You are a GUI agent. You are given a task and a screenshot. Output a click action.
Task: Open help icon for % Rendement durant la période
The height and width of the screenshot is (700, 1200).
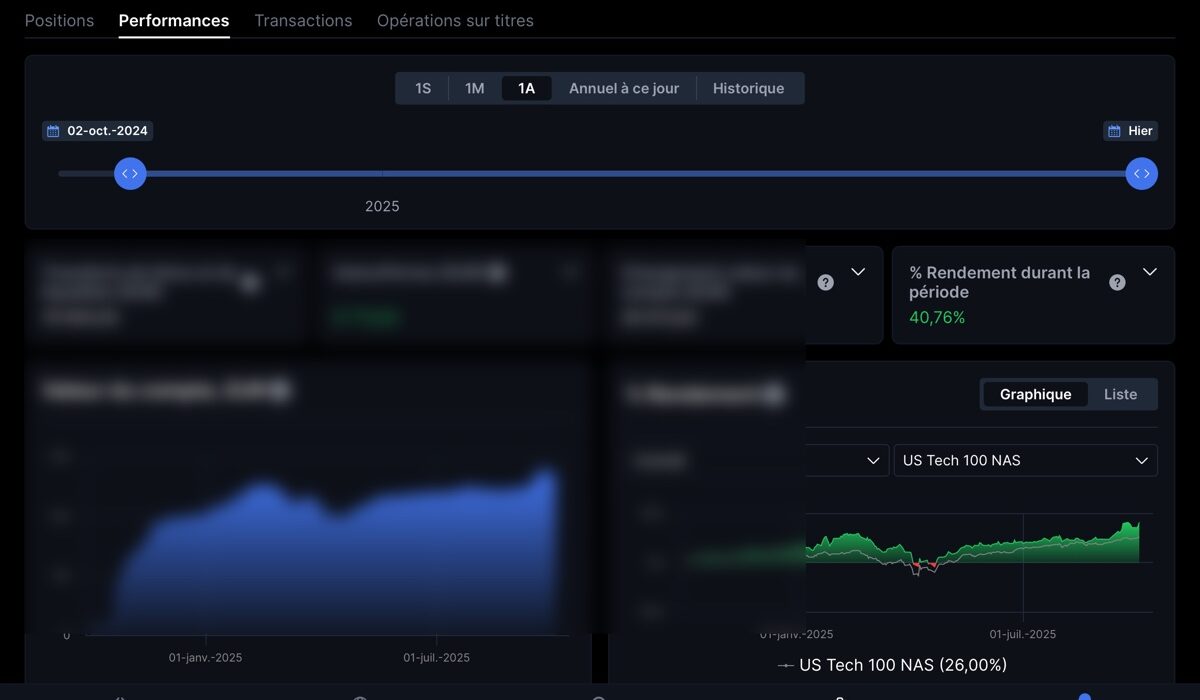click(x=1117, y=283)
